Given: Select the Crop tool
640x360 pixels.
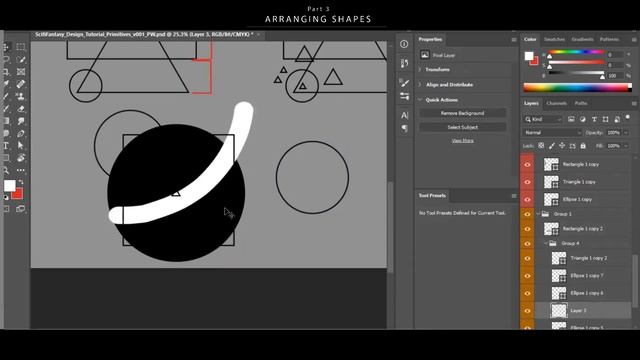Looking at the screenshot, I should pos(6,72).
